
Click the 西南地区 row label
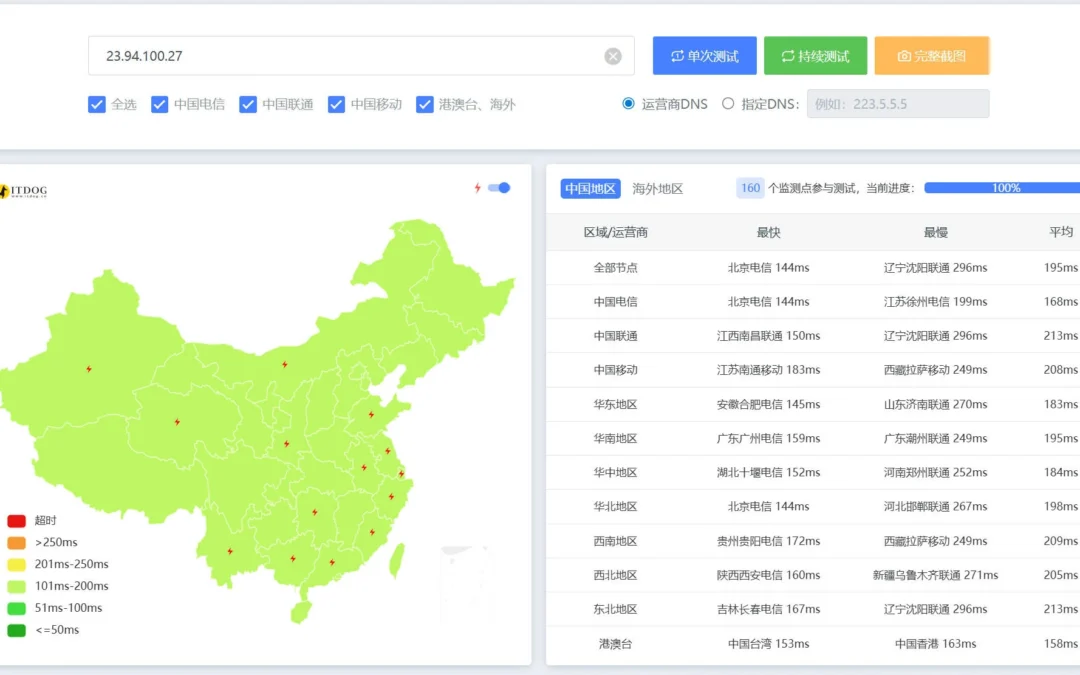[615, 541]
